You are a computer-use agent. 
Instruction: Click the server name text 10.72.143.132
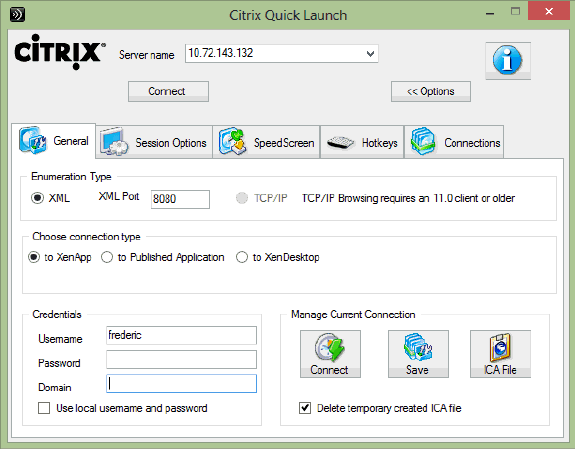220,53
